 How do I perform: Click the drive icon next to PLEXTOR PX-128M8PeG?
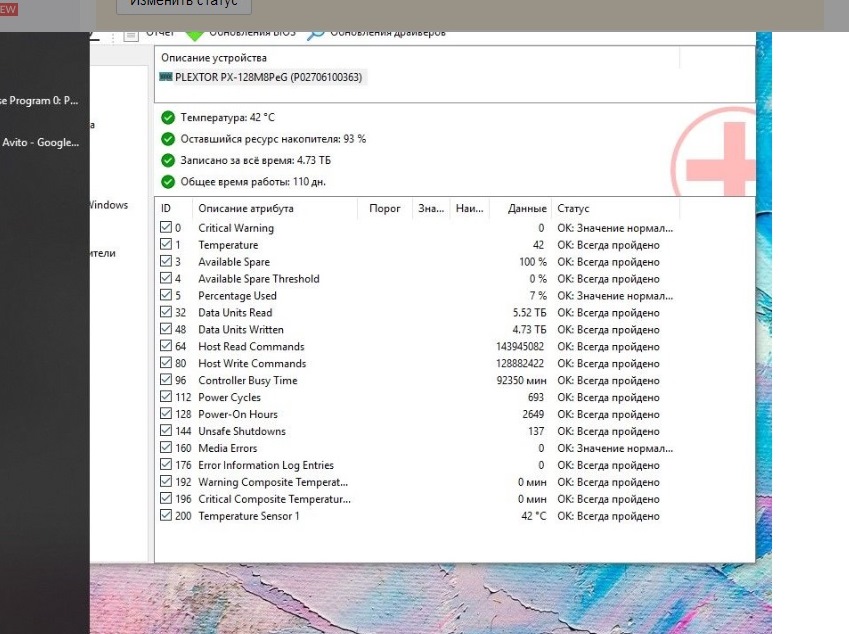click(x=166, y=77)
